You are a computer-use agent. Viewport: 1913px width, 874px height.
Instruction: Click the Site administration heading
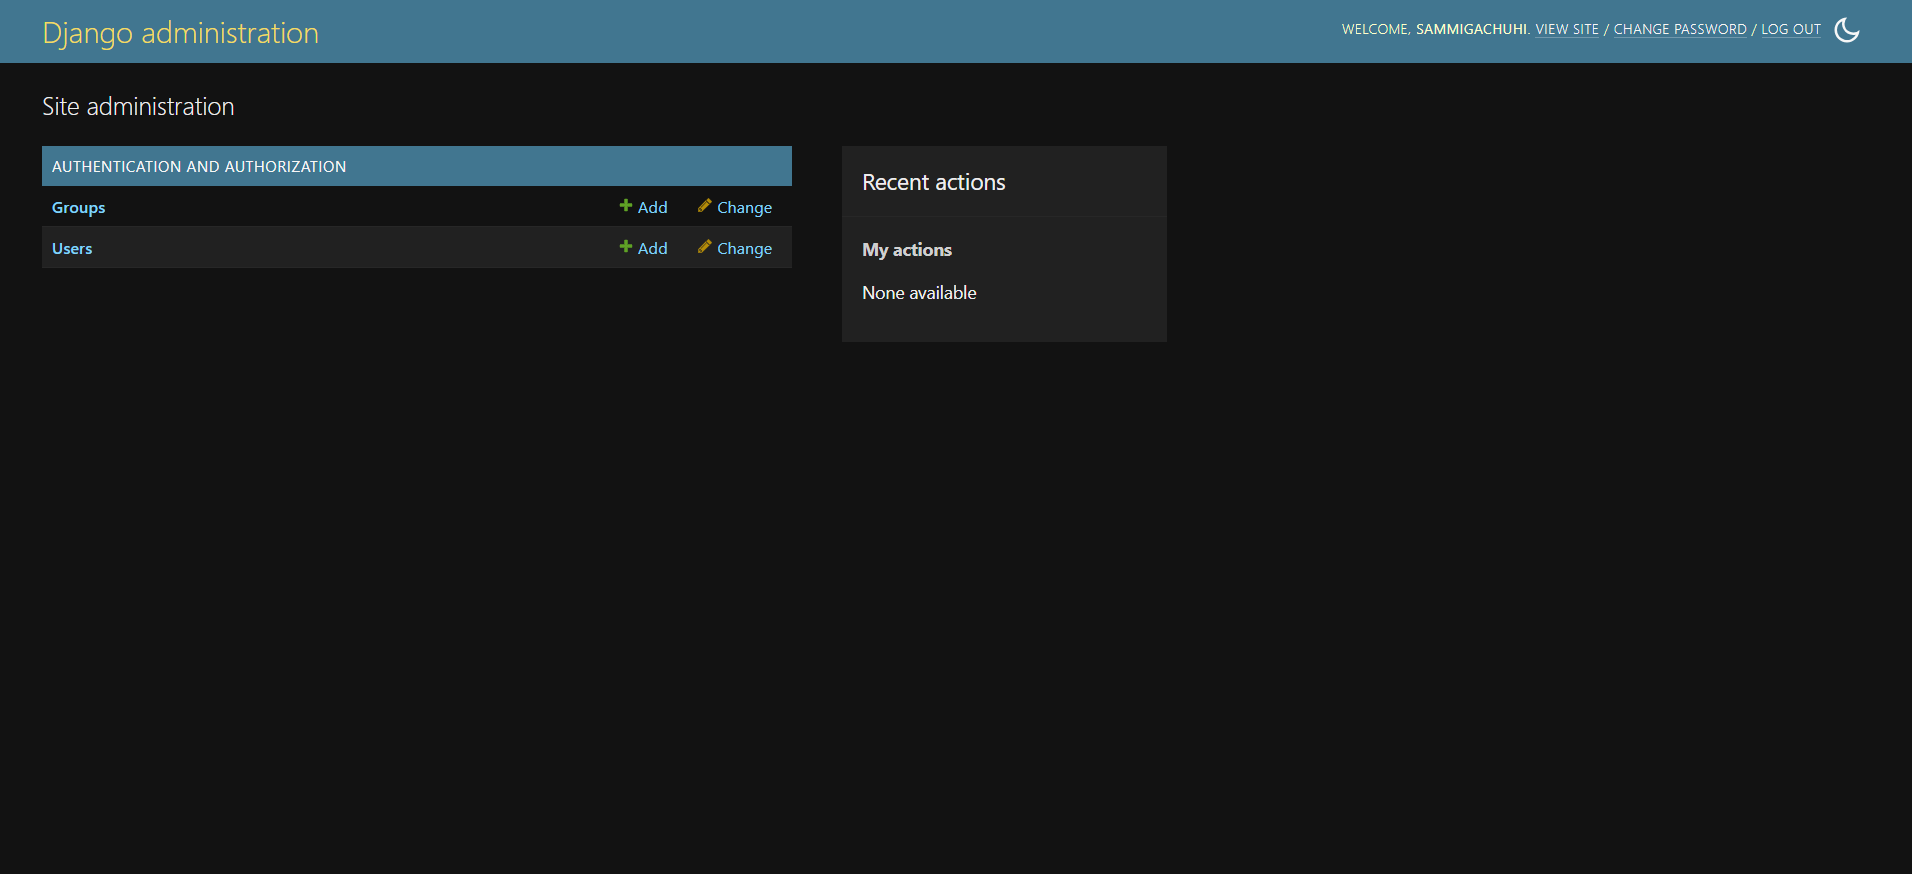point(138,107)
